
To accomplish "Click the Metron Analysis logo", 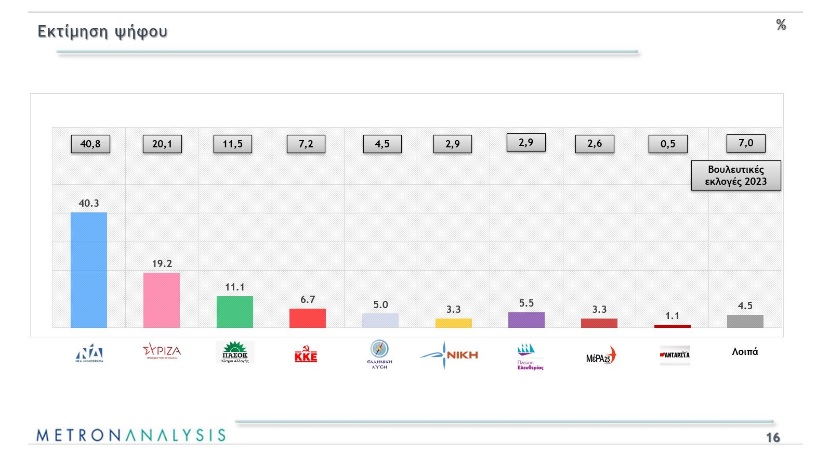I will point(131,435).
